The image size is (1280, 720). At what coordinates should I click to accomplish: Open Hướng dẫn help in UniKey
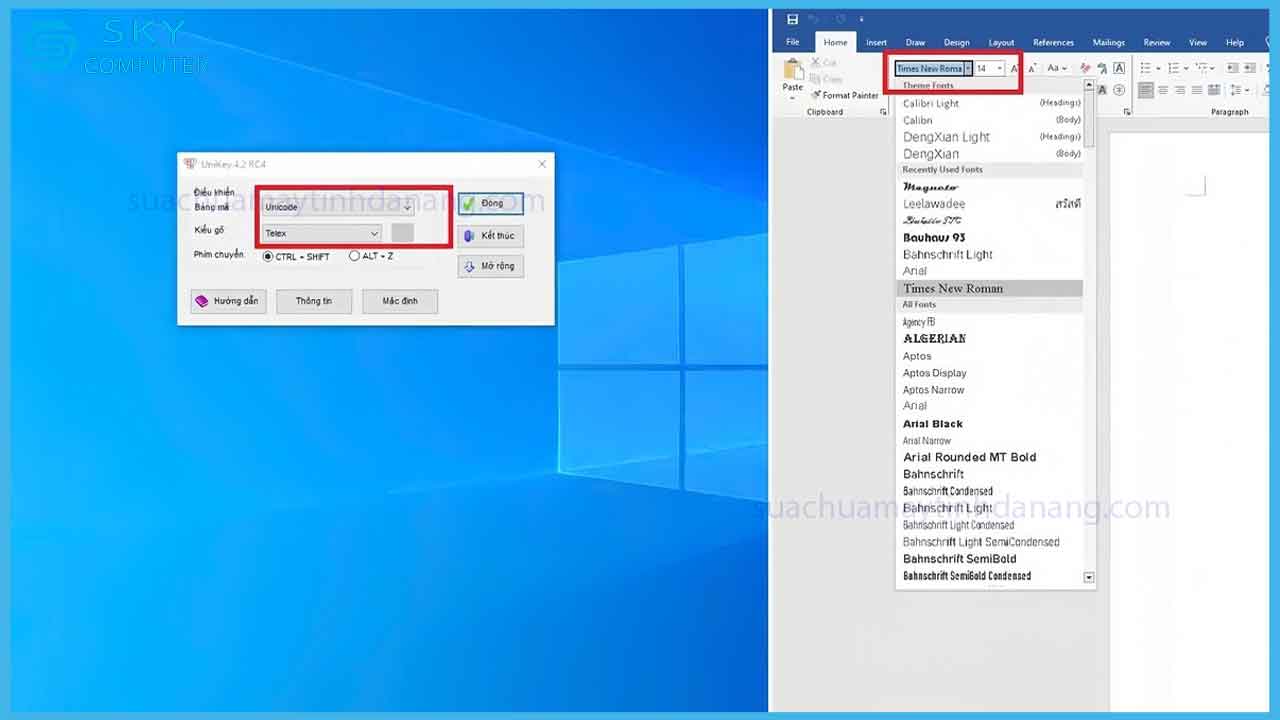[228, 301]
